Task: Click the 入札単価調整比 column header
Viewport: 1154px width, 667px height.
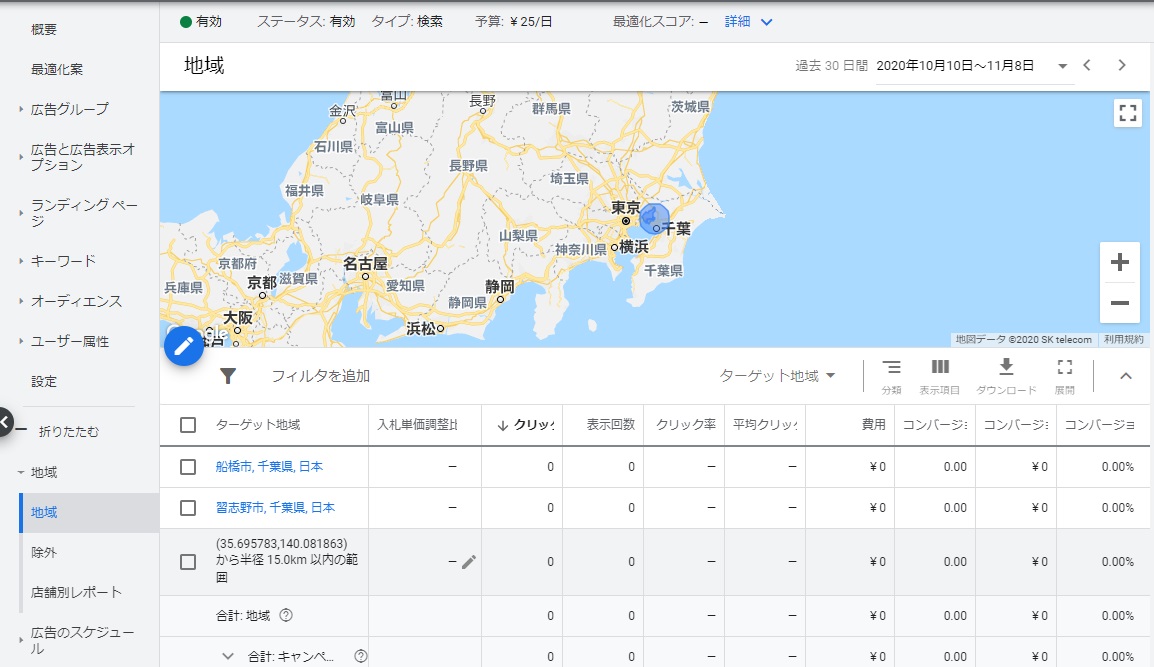Action: click(417, 425)
